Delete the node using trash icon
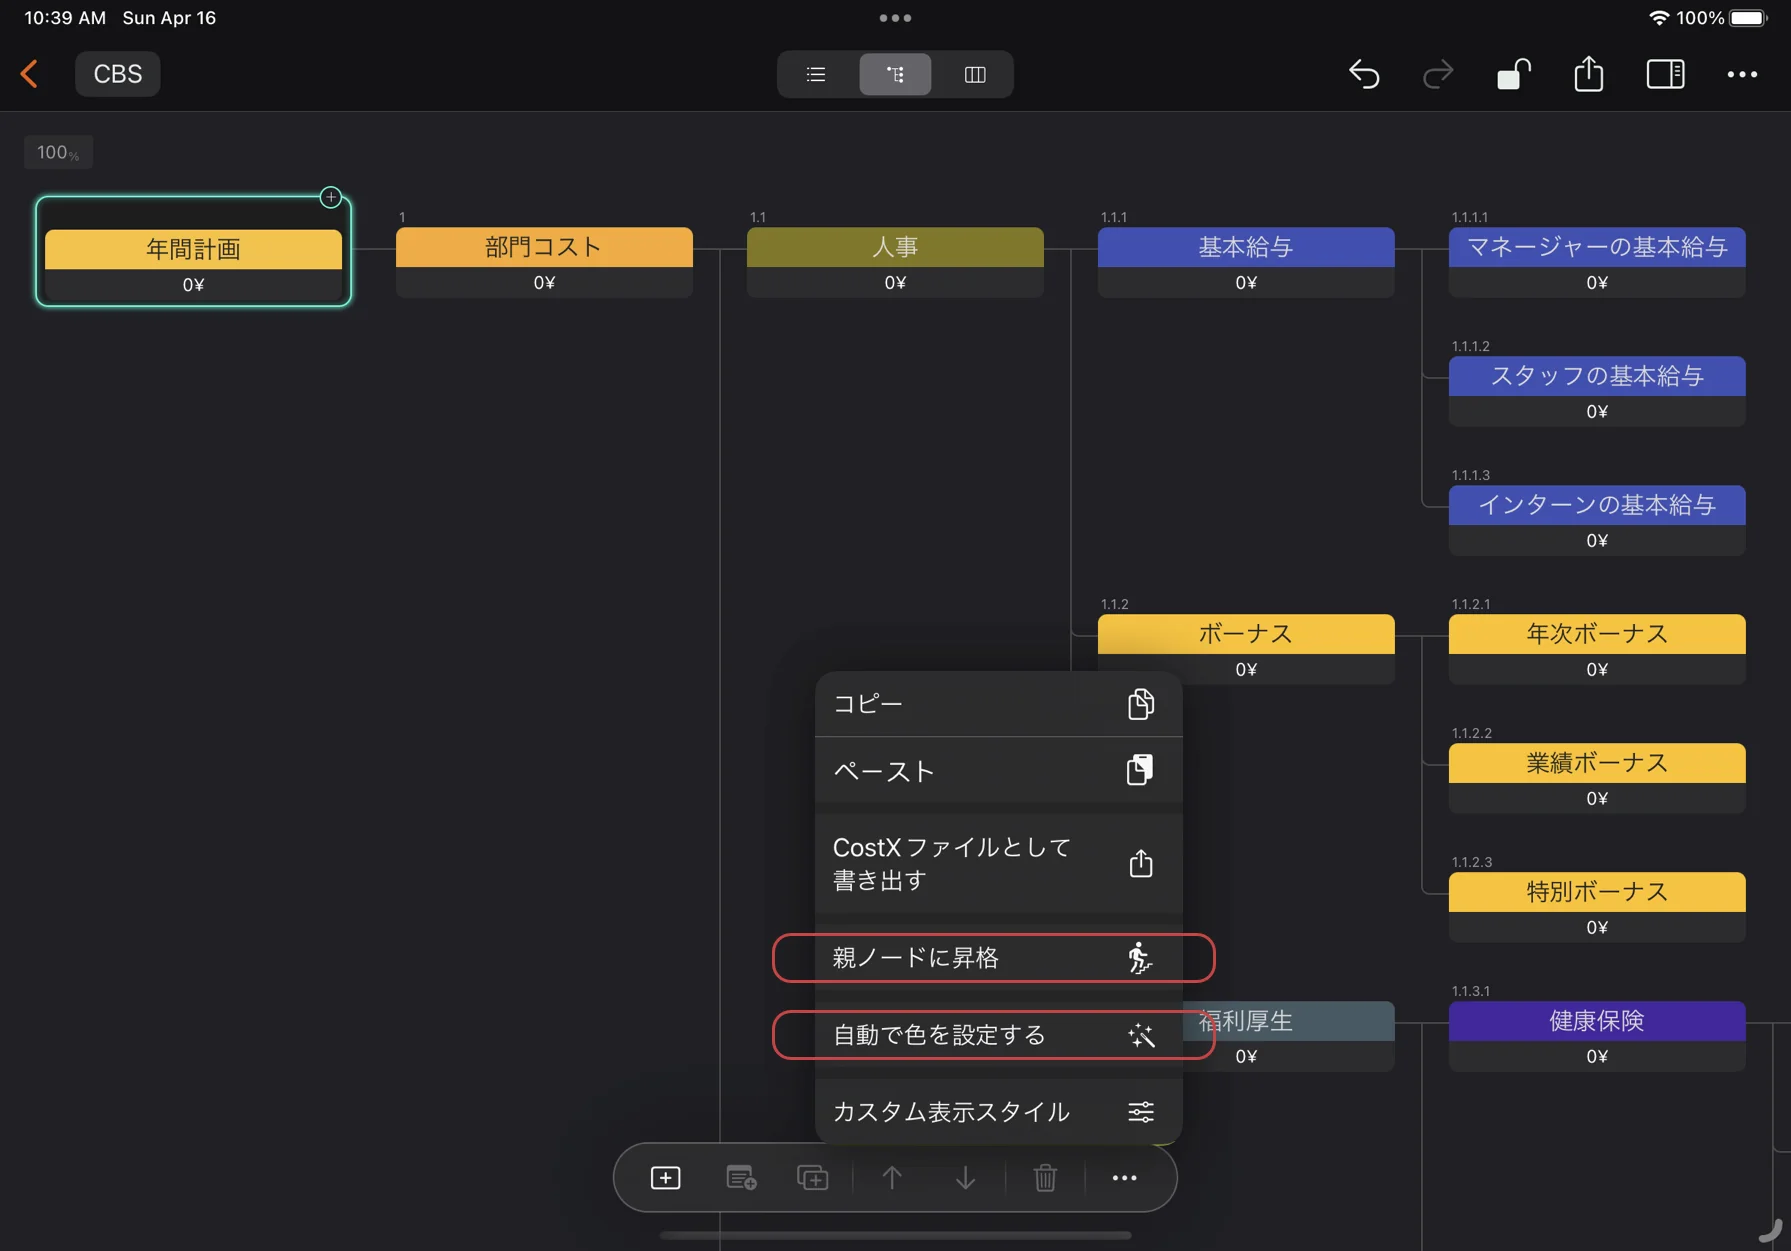 [x=1045, y=1177]
